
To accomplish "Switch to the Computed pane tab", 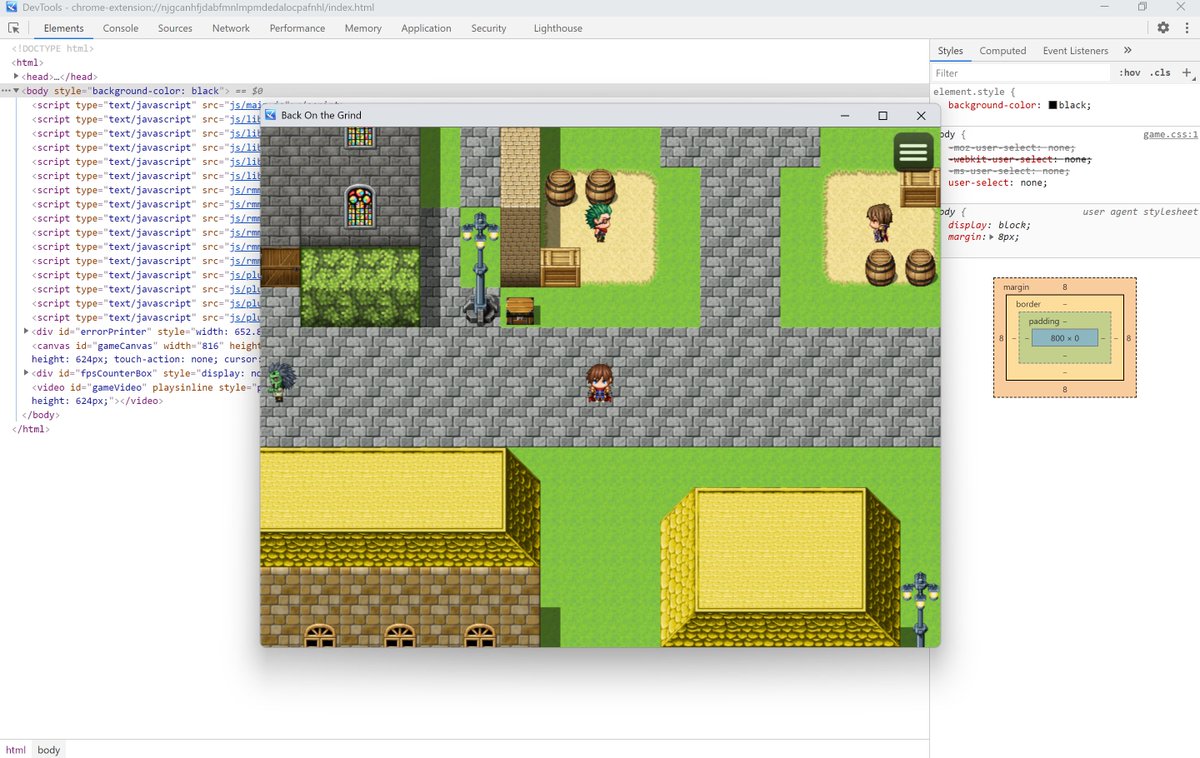I will click(1003, 50).
